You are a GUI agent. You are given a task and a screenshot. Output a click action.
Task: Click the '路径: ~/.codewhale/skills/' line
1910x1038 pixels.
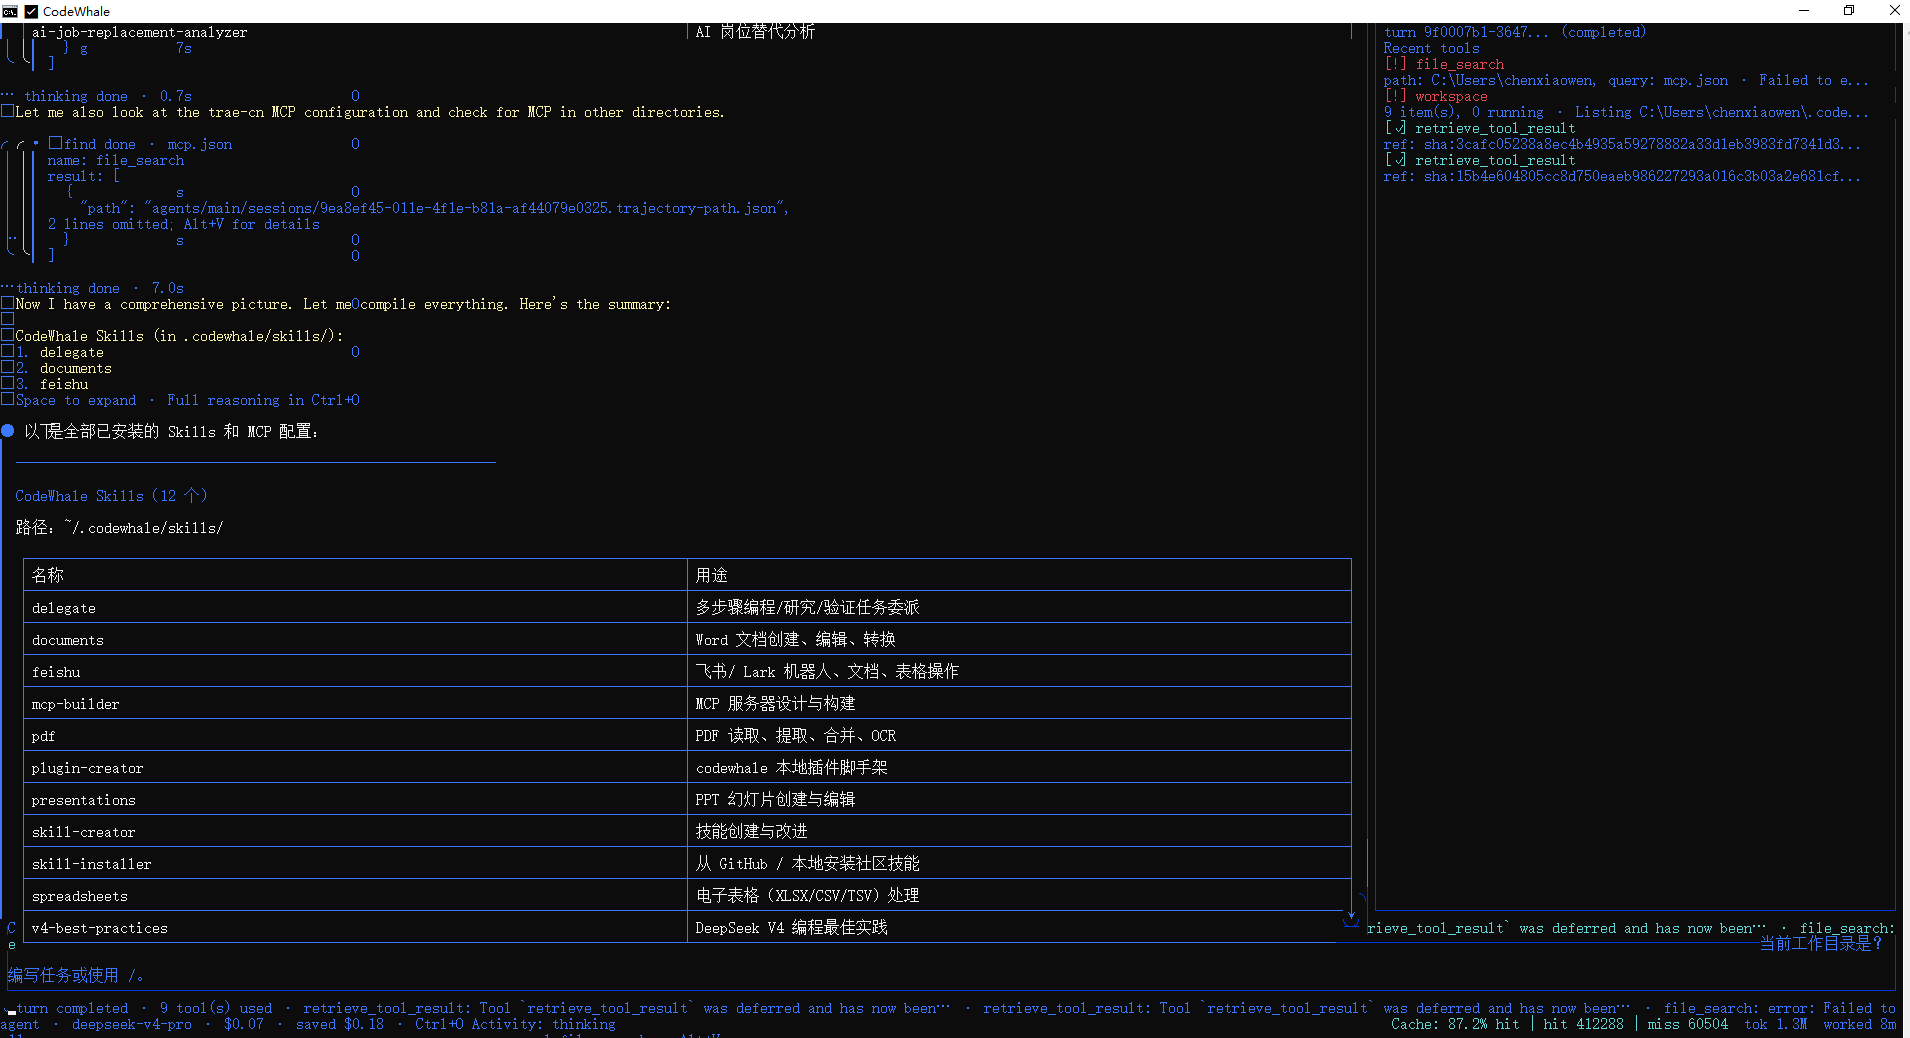pyautogui.click(x=119, y=527)
